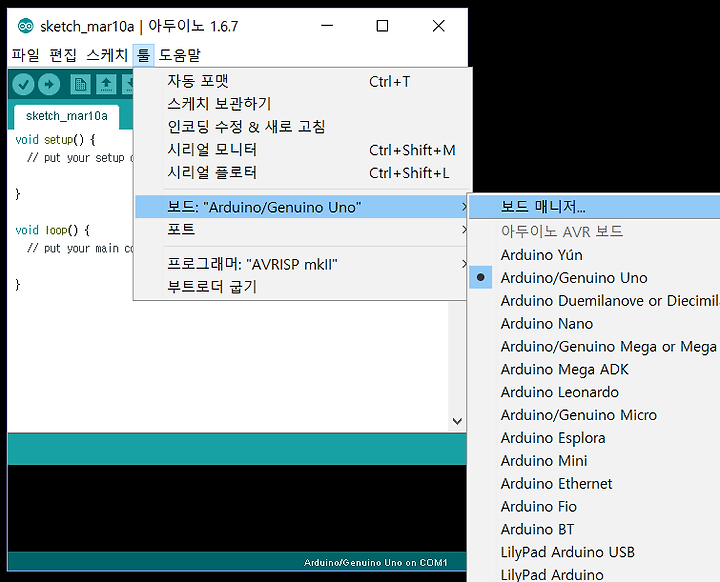Click the void setup() code line
This screenshot has width=720, height=582.
(55, 140)
